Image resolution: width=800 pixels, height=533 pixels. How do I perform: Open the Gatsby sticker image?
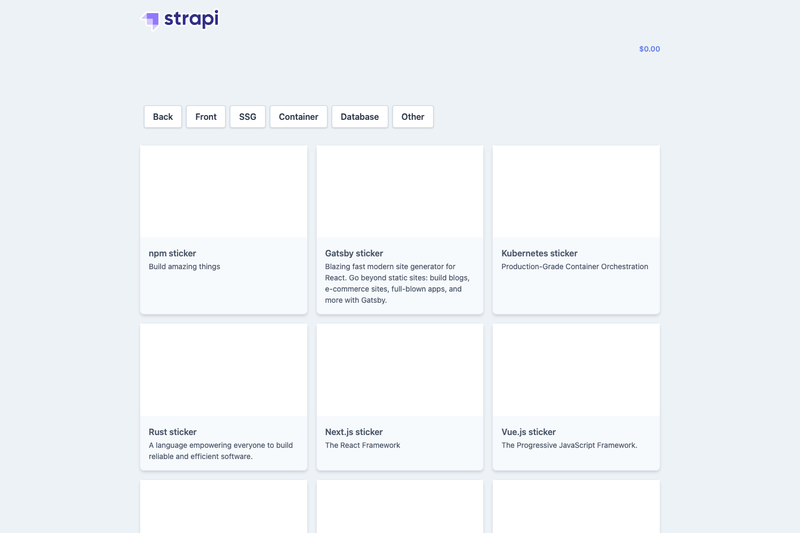400,191
